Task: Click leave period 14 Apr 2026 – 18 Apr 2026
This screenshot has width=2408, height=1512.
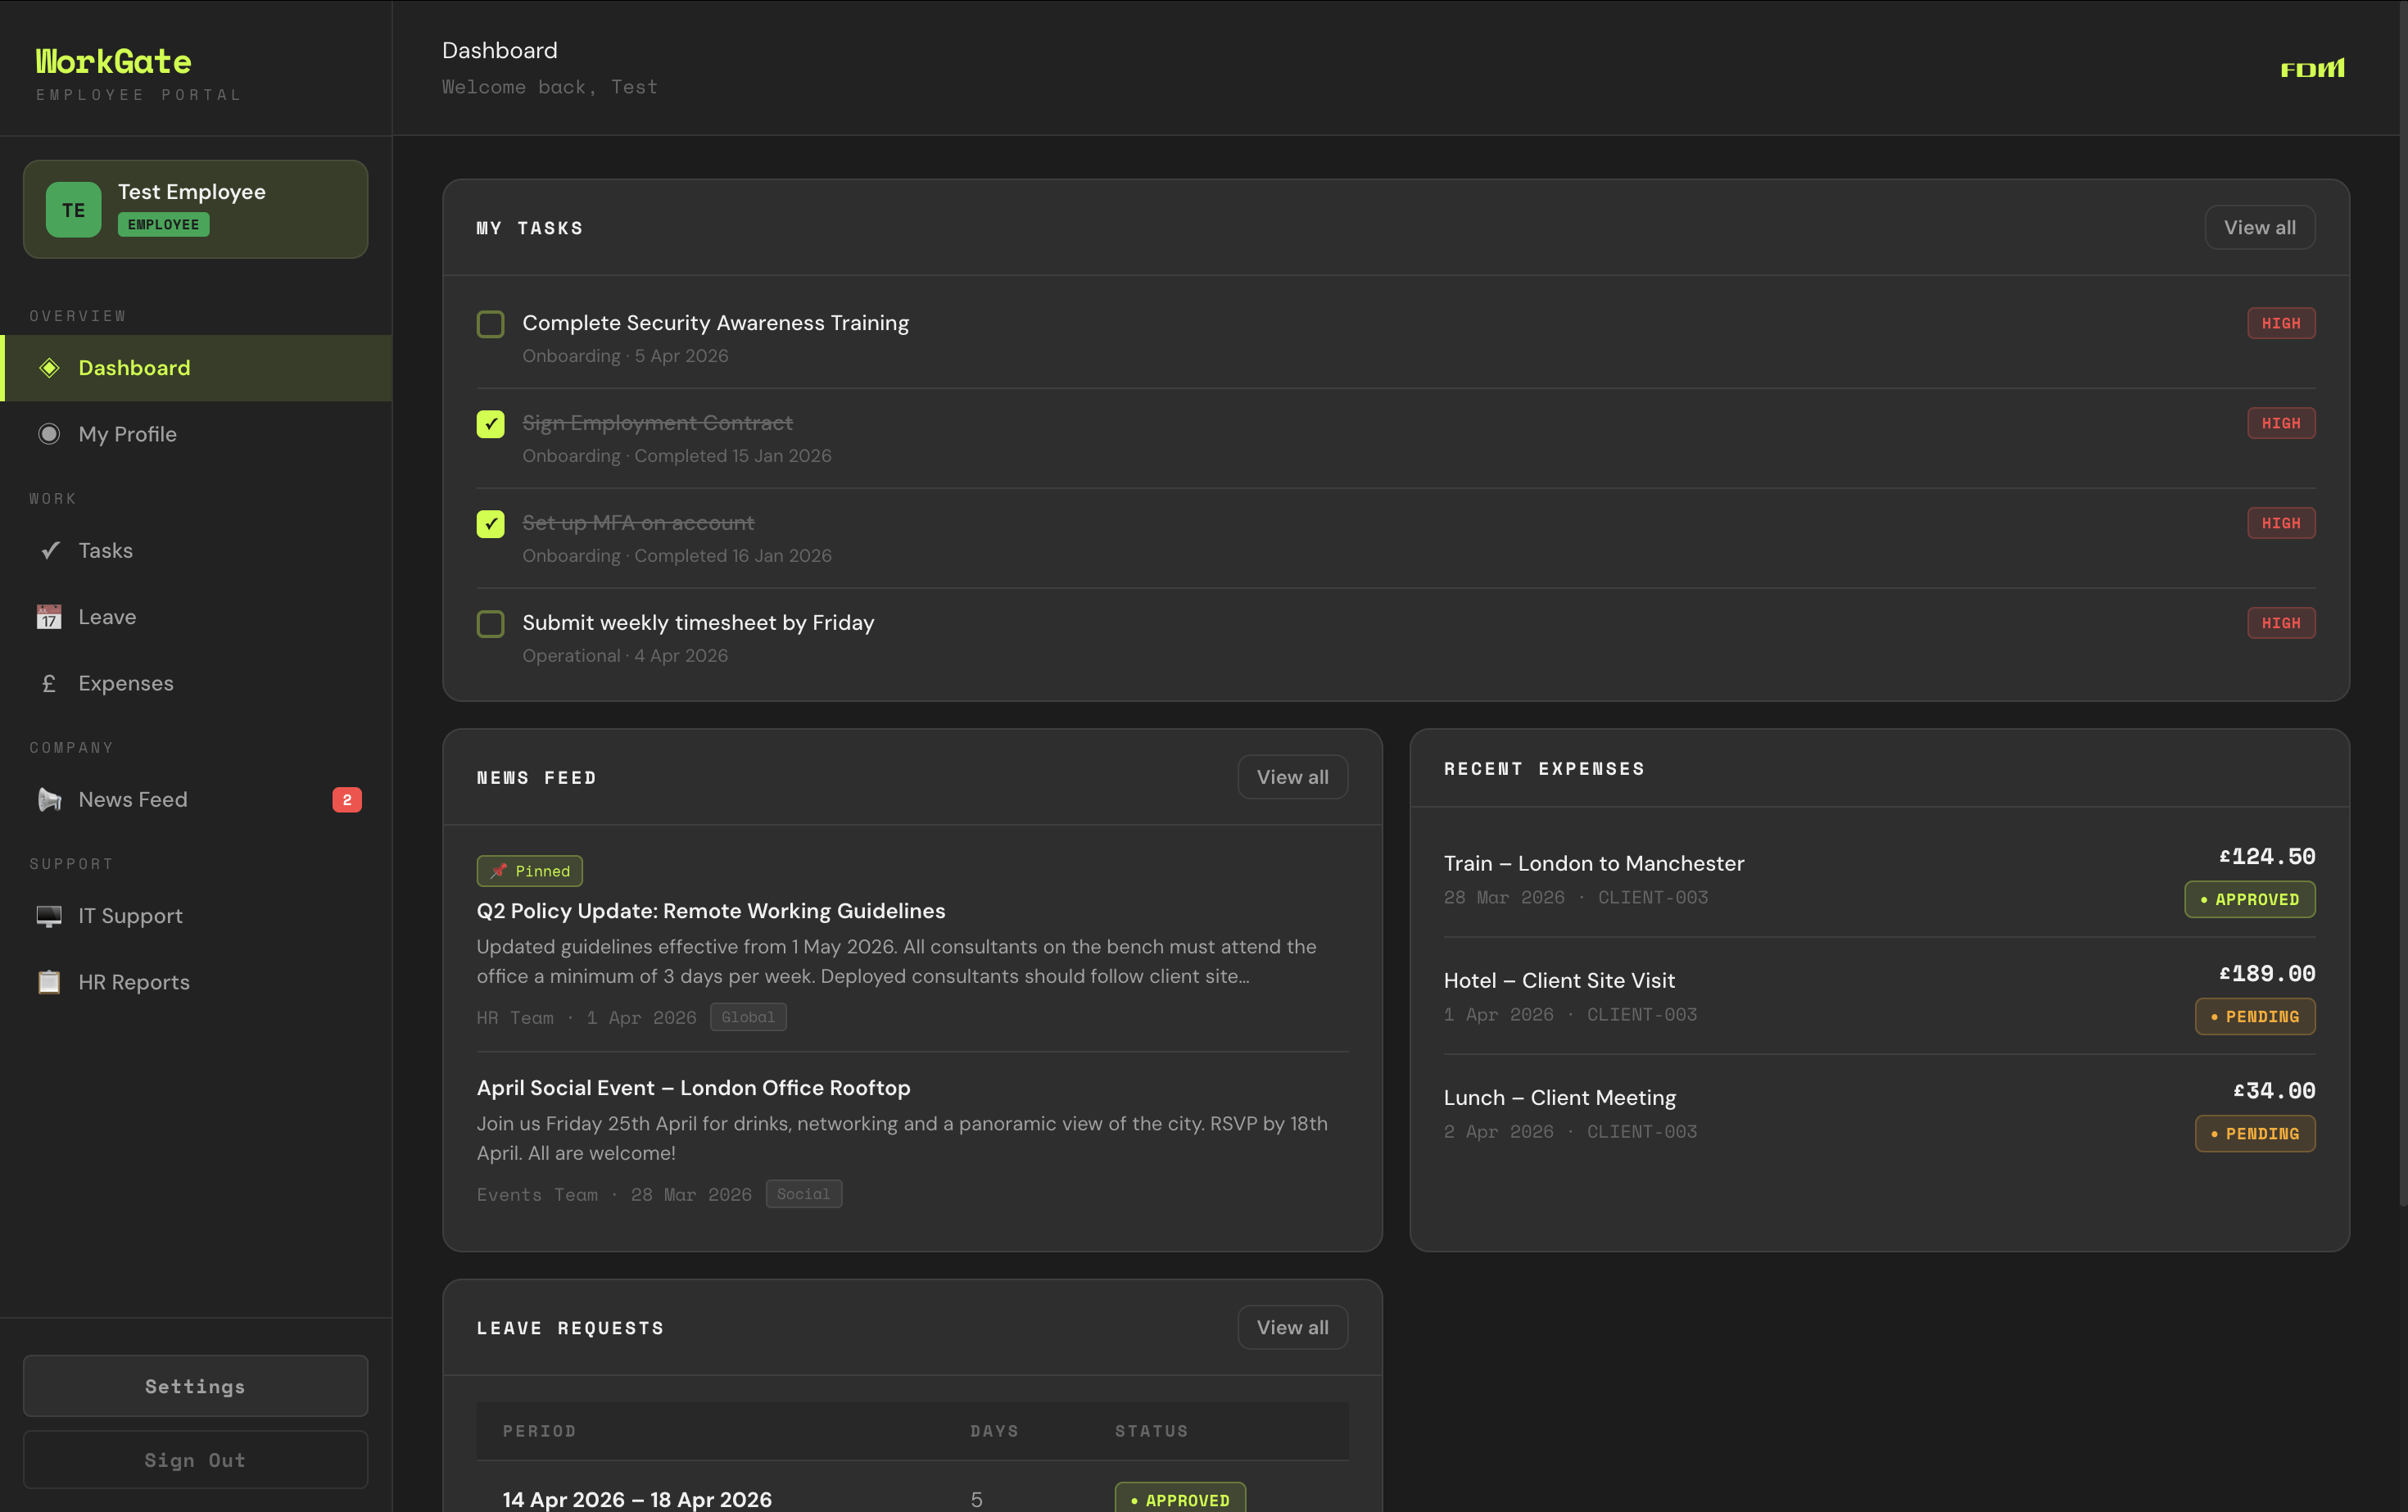Action: [637, 1499]
